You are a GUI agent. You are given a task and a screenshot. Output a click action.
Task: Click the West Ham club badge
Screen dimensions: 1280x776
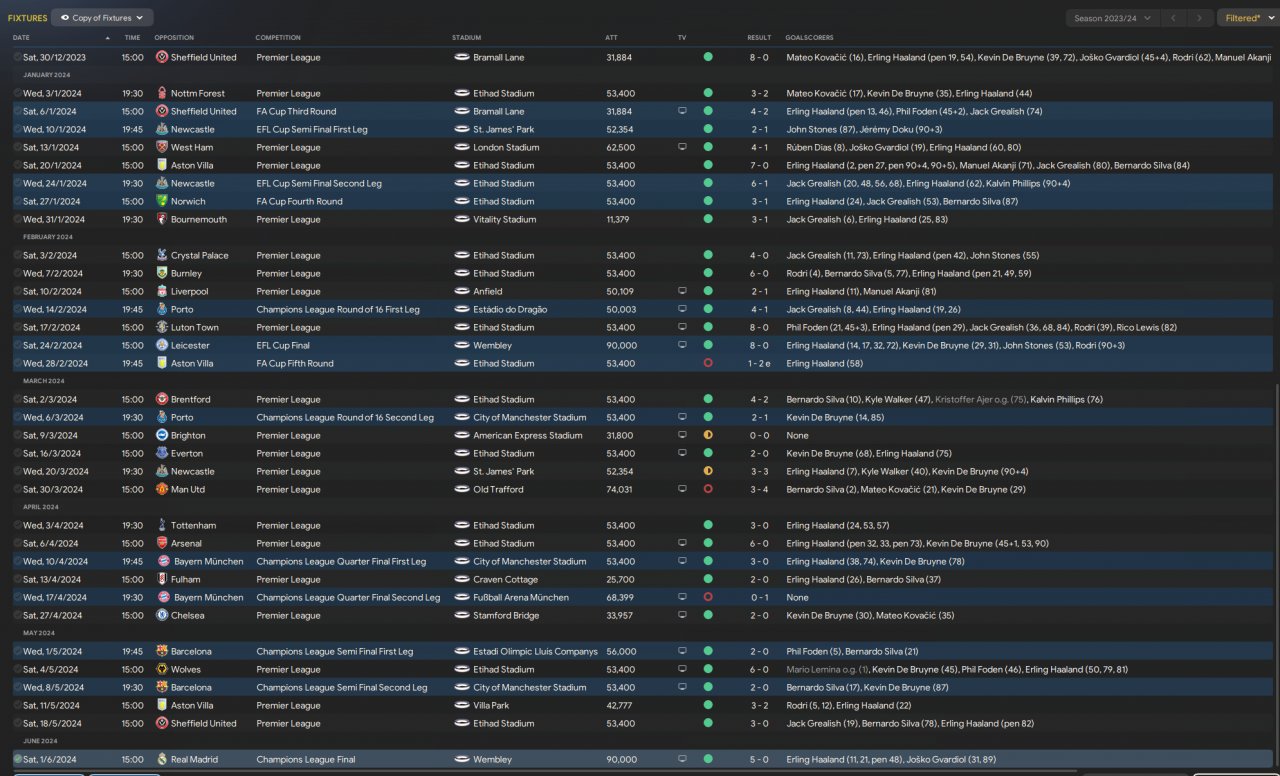click(162, 147)
